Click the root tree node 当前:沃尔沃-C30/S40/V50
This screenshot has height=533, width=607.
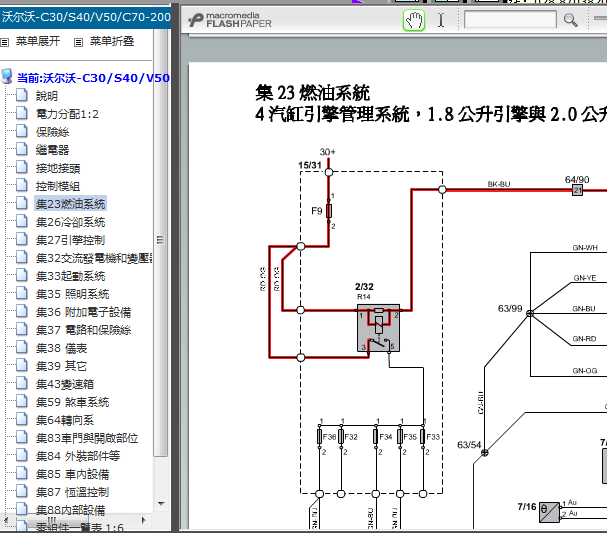(93, 78)
